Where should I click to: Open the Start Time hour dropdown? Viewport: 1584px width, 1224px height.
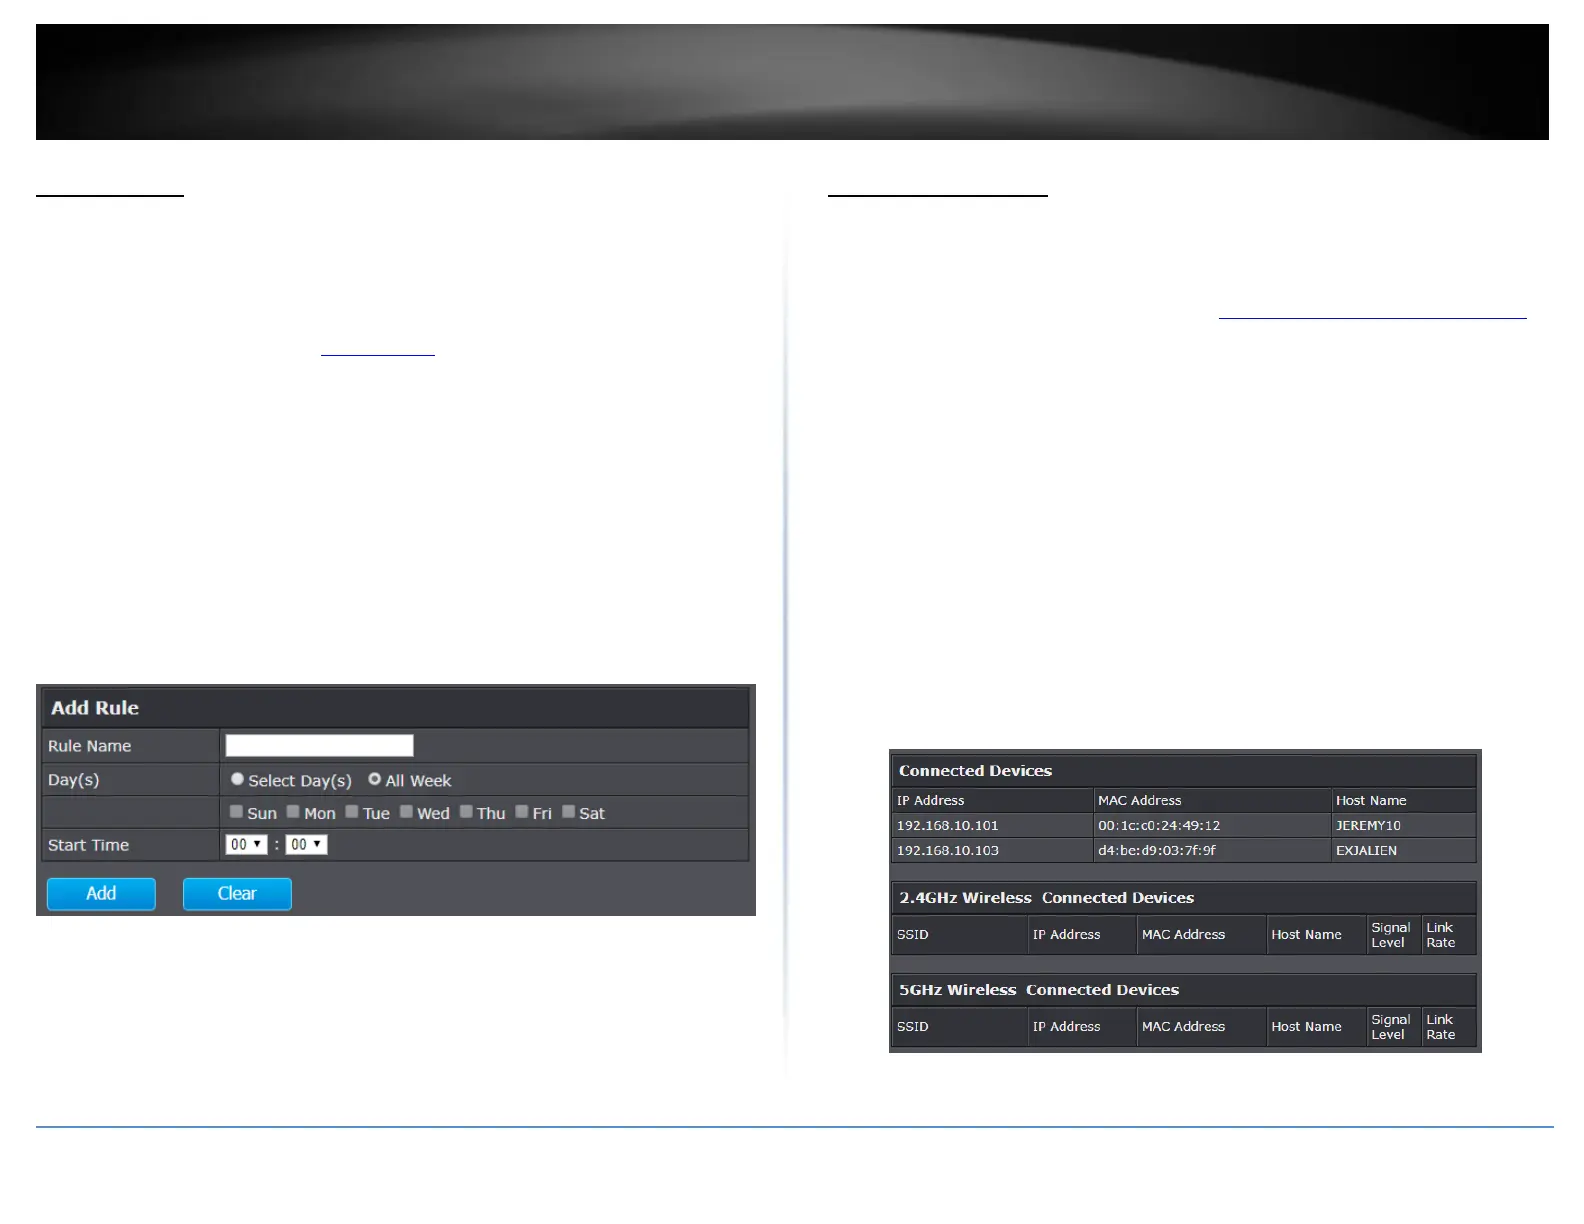point(246,844)
